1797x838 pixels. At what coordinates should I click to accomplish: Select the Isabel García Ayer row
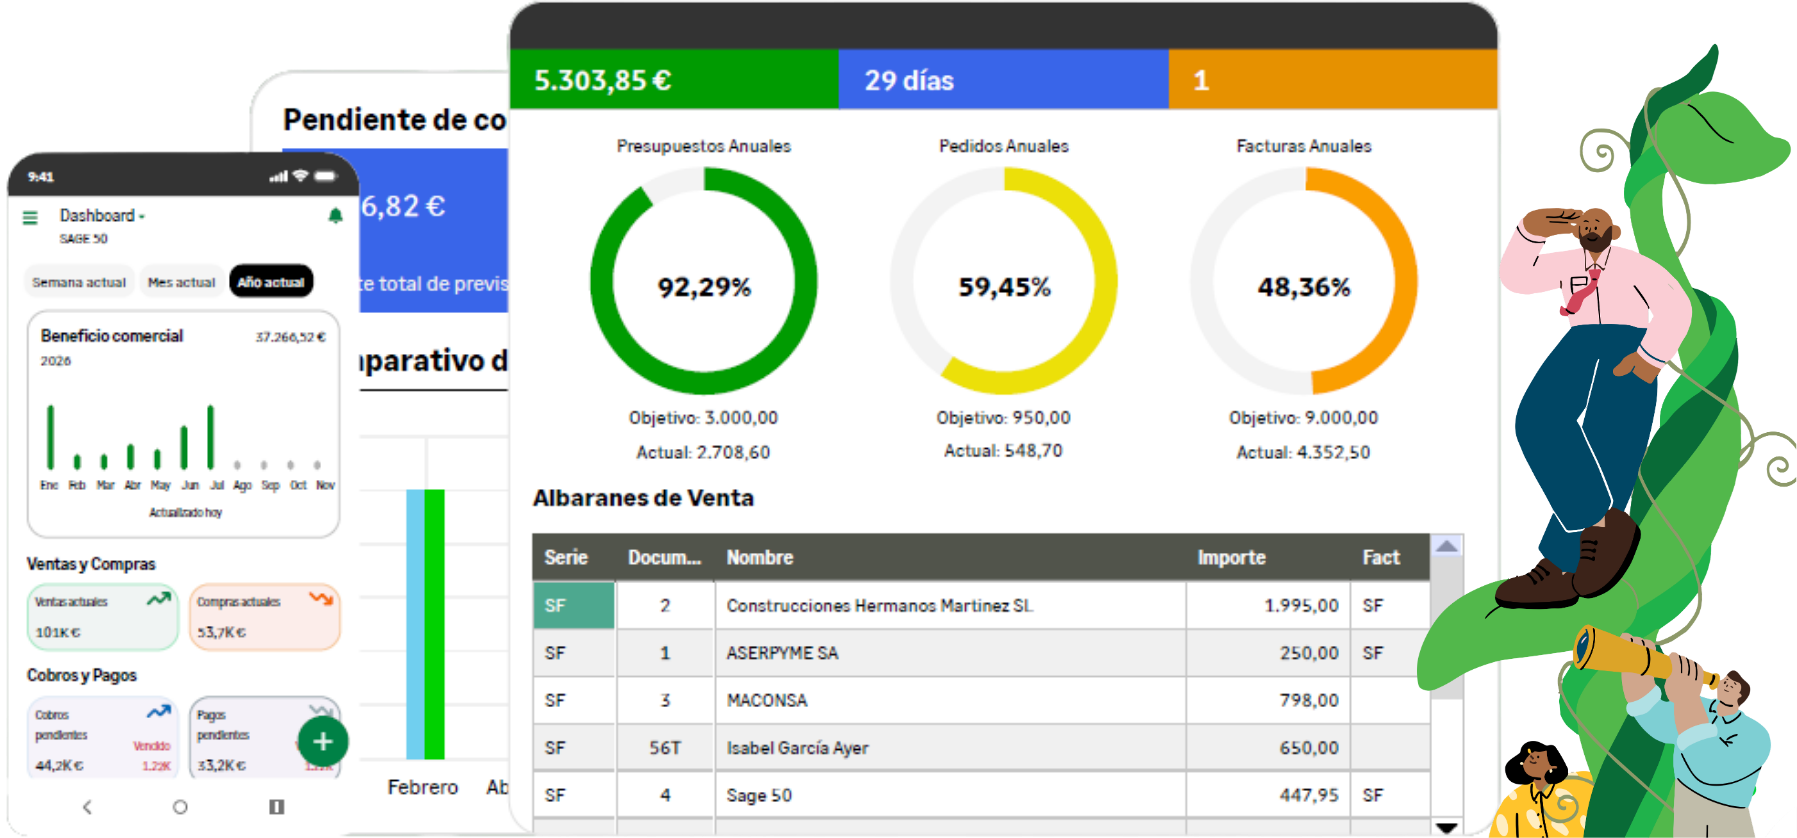pyautogui.click(x=982, y=748)
